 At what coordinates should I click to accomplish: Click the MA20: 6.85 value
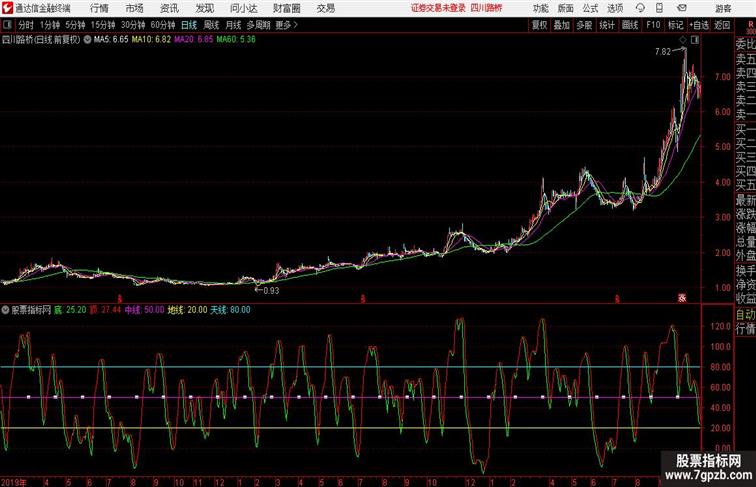193,40
